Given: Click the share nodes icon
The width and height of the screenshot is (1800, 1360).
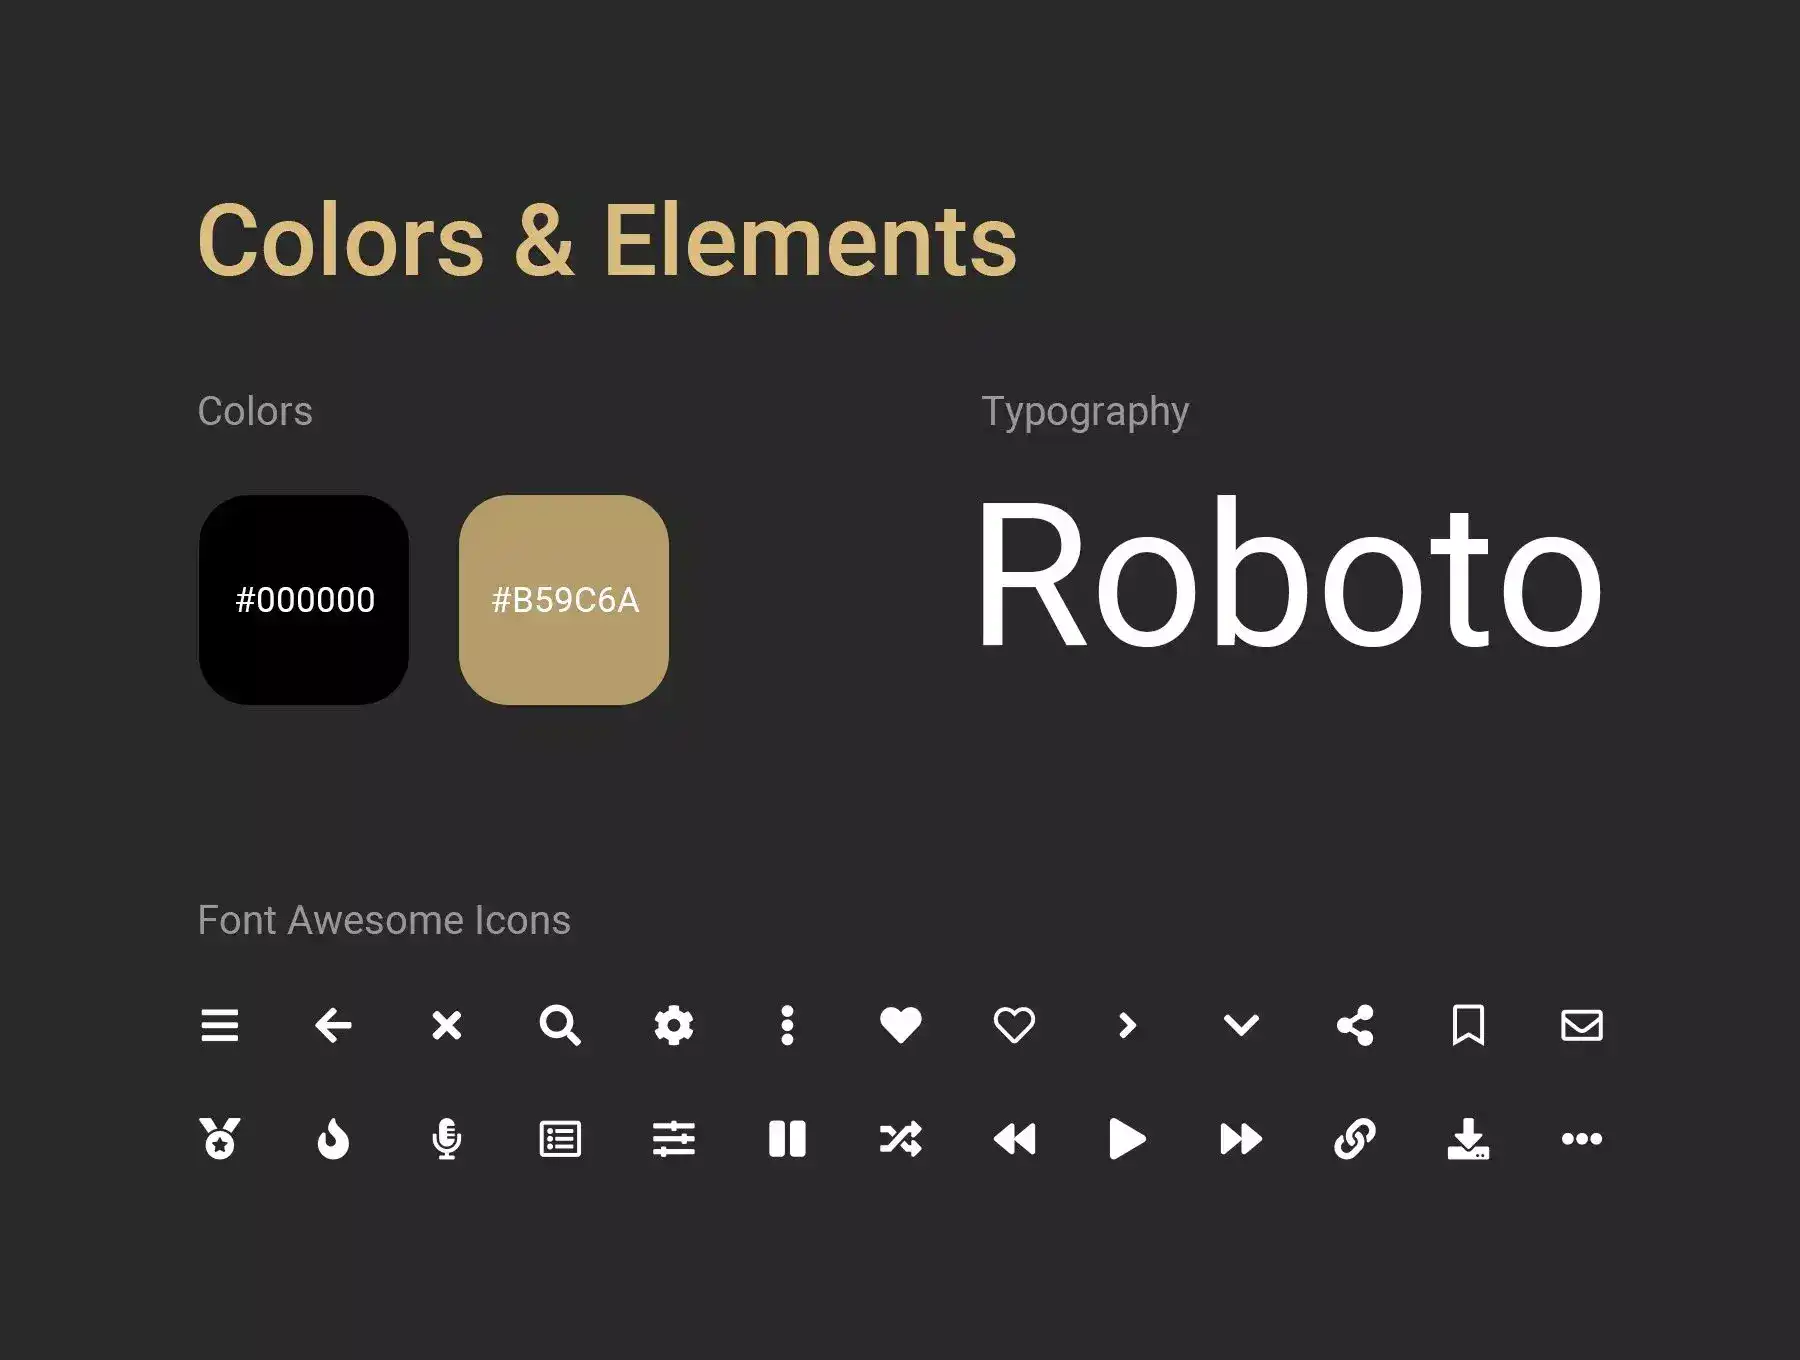Looking at the screenshot, I should (x=1355, y=1025).
